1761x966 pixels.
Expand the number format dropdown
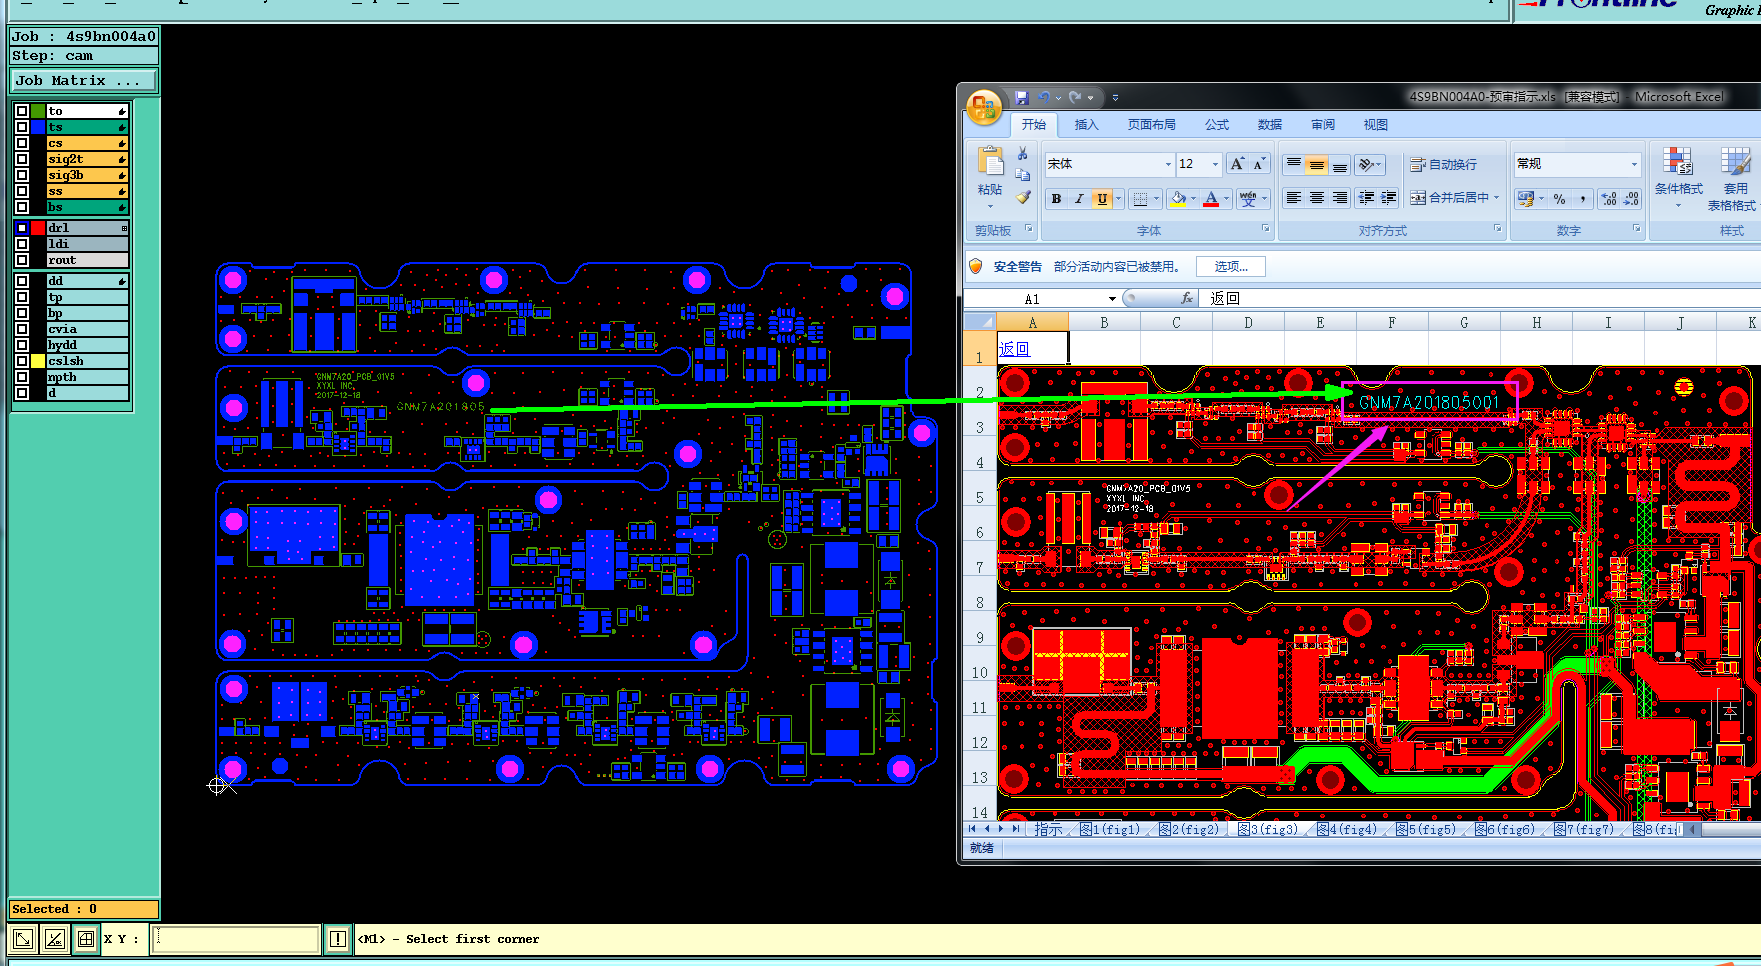(1634, 164)
